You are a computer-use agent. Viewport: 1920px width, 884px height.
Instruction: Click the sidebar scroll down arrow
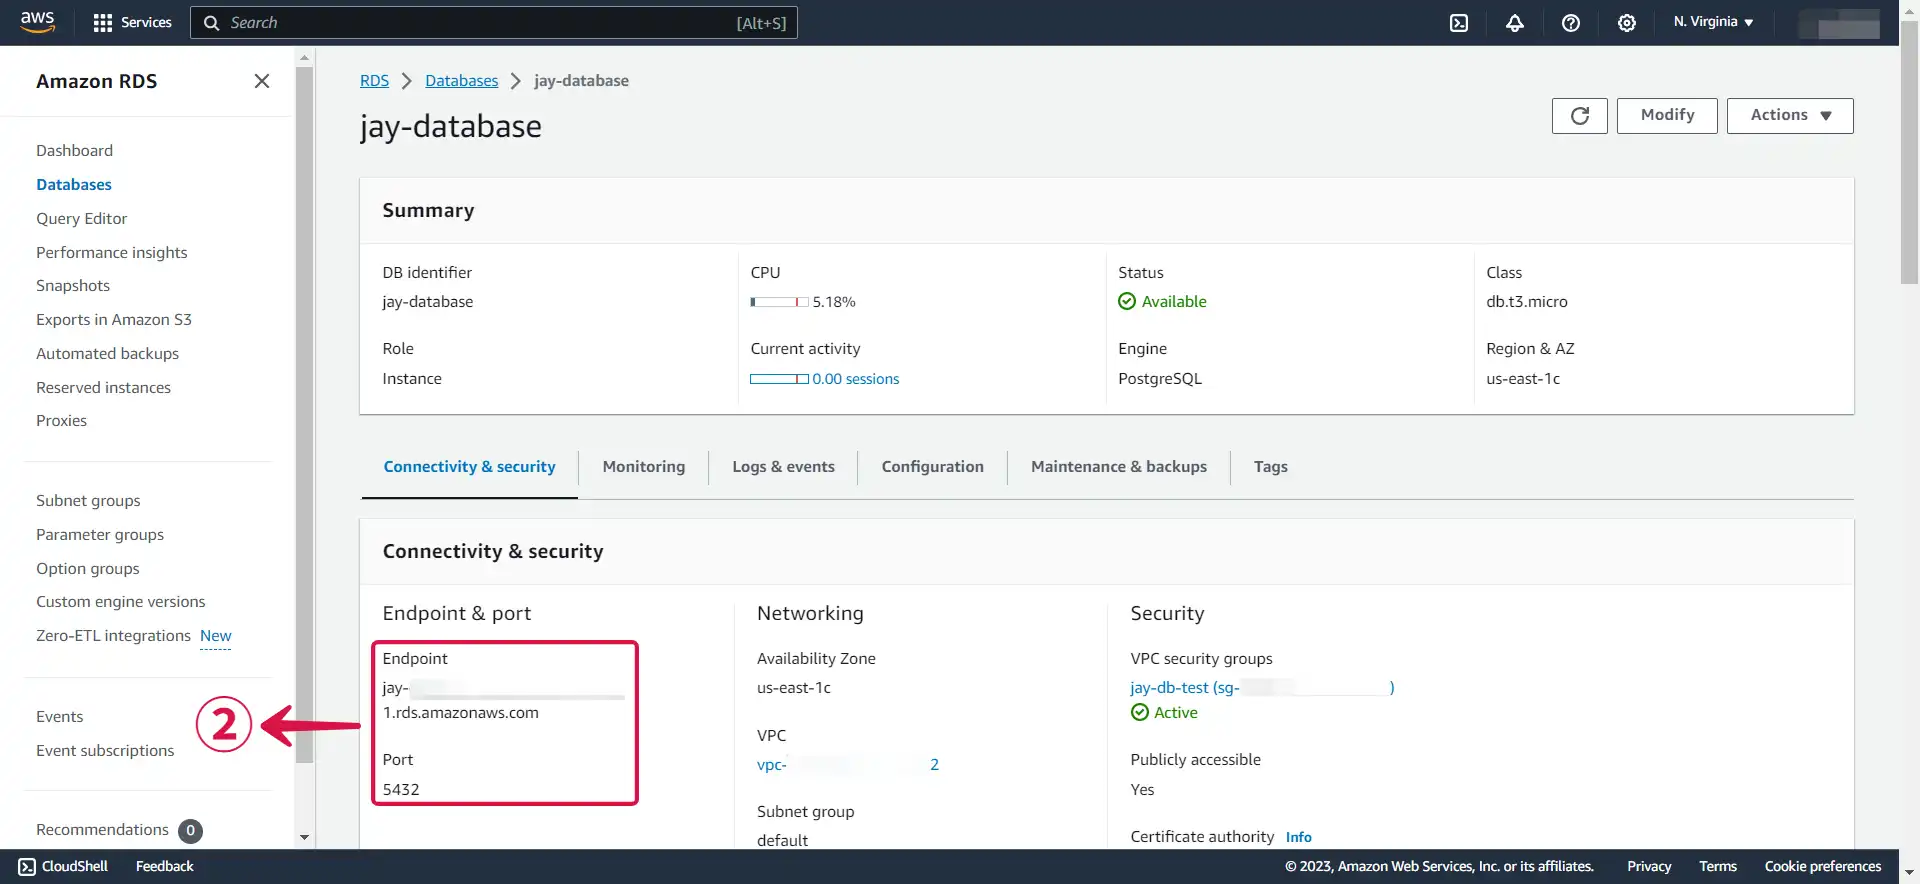pyautogui.click(x=304, y=838)
